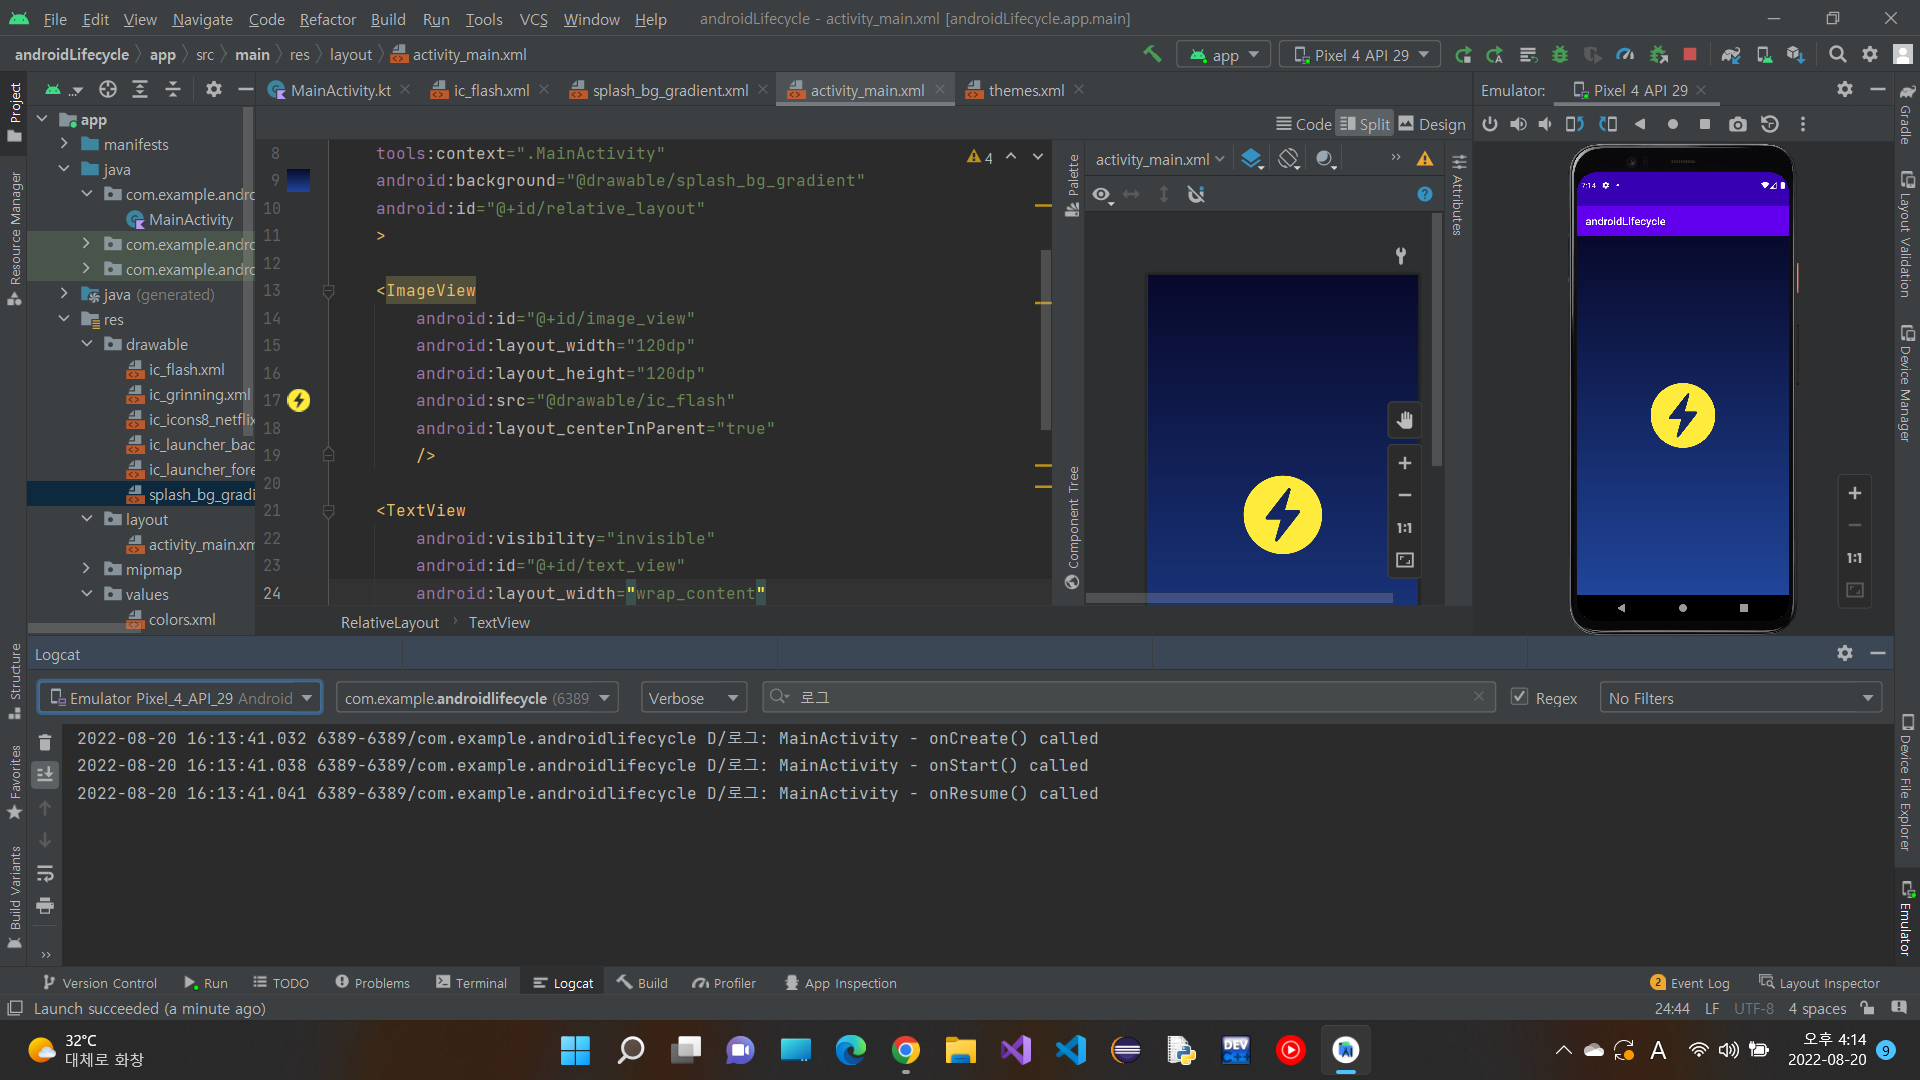Toggle design view options eye icon
The height and width of the screenshot is (1080, 1920).
[1102, 195]
